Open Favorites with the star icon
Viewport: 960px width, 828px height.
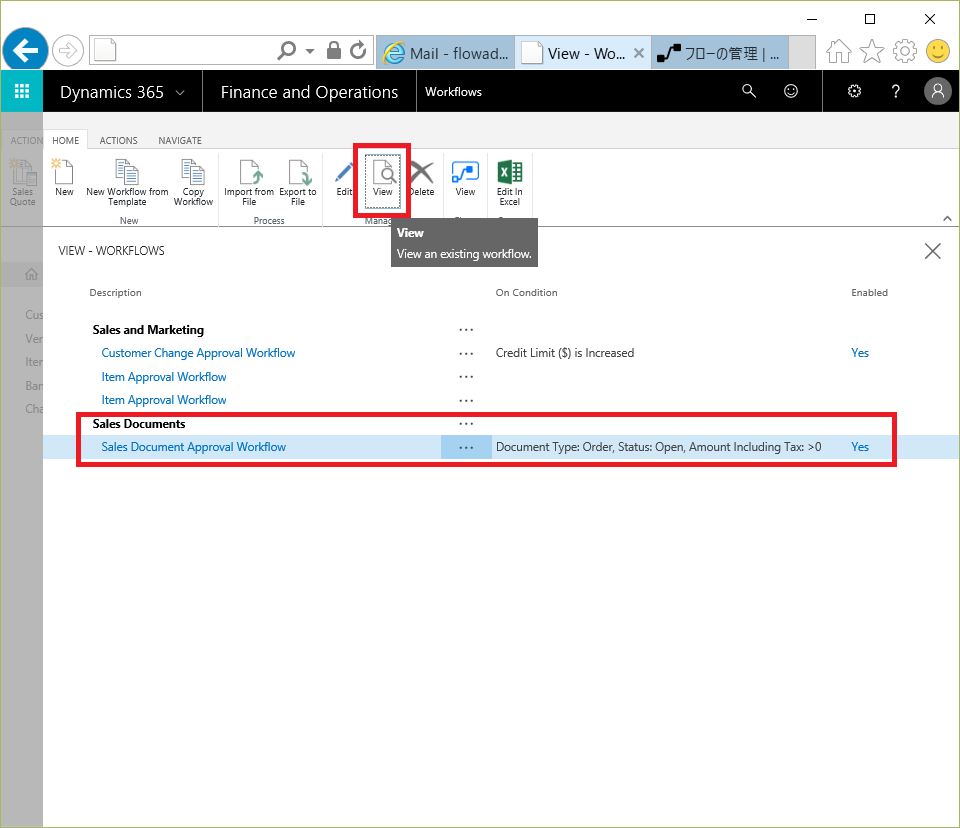872,51
